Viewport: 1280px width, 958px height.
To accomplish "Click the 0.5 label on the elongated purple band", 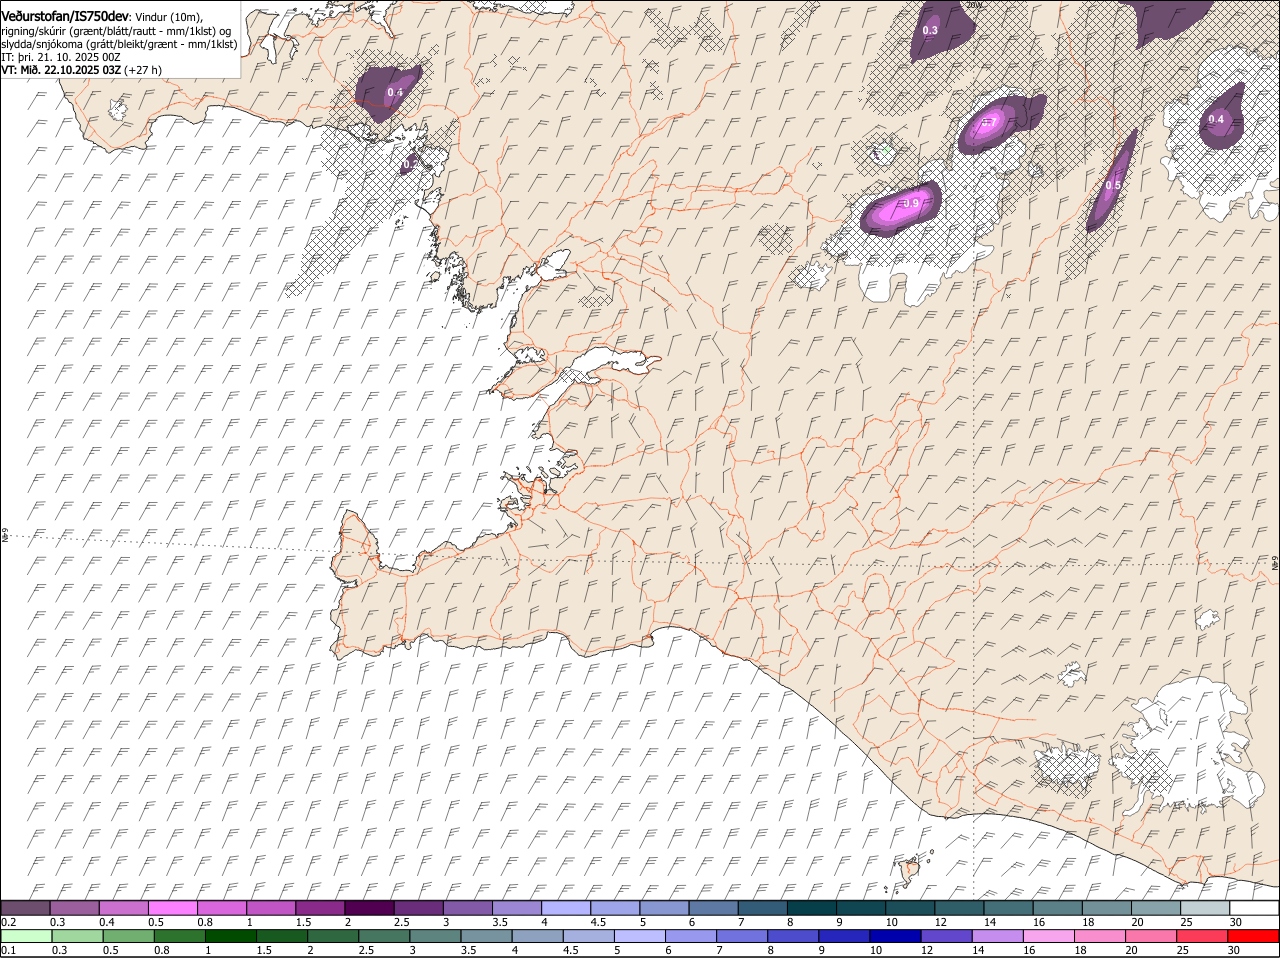I will (x=1113, y=186).
